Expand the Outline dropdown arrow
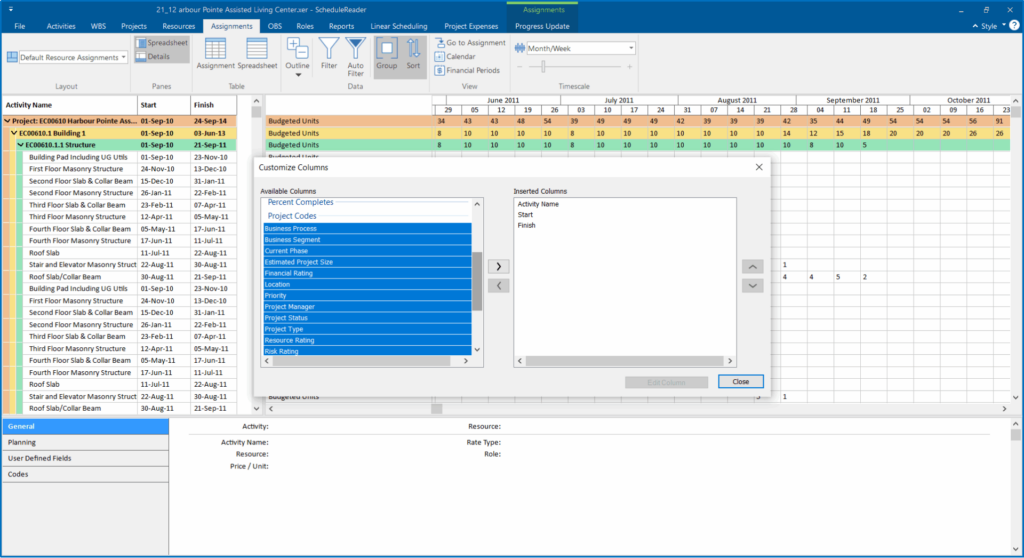The width and height of the screenshot is (1024, 558). coord(298,75)
